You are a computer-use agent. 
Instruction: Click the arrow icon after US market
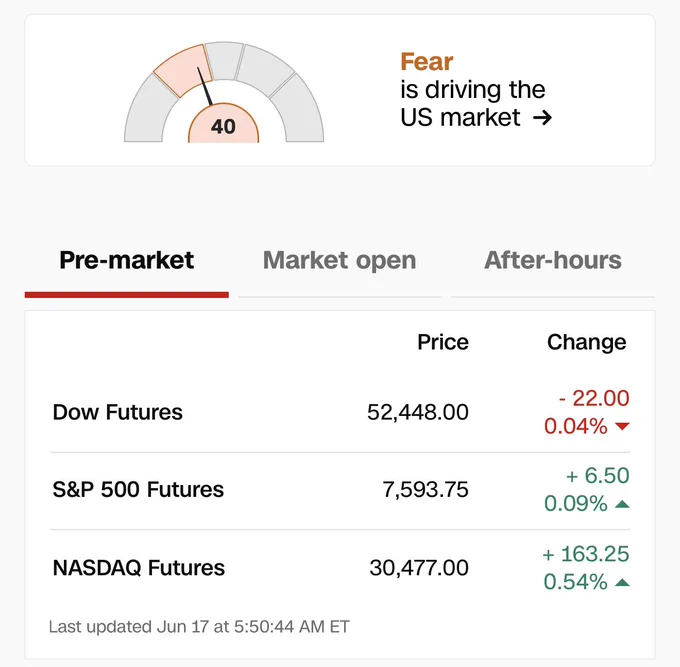point(542,118)
